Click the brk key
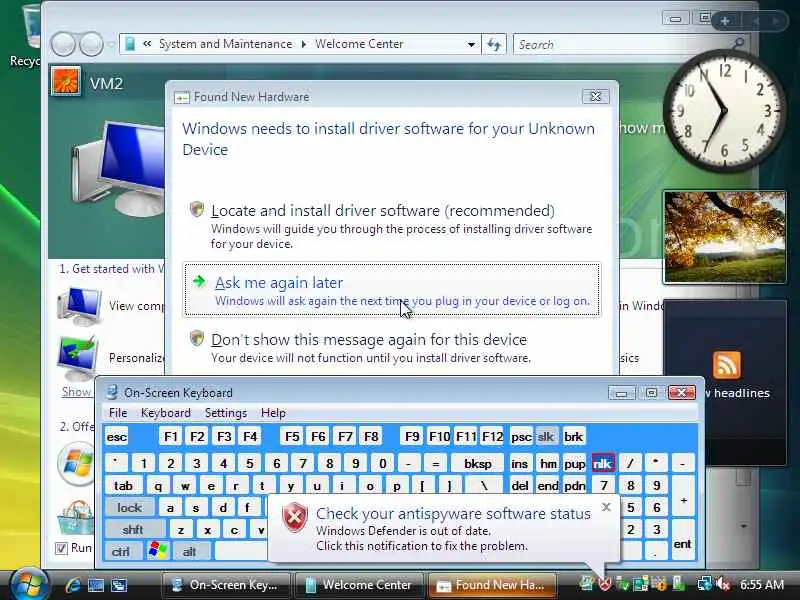The height and width of the screenshot is (600, 800). pyautogui.click(x=573, y=437)
